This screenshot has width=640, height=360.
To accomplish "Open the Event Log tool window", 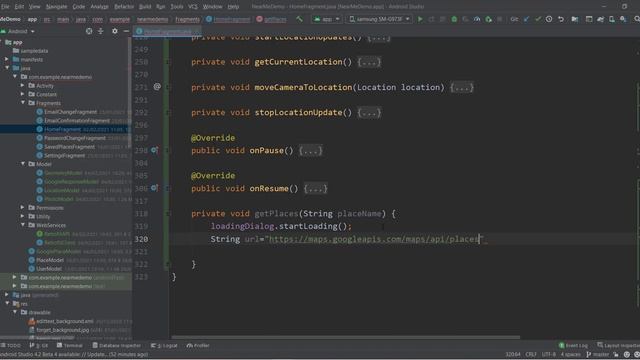I will 573,345.
